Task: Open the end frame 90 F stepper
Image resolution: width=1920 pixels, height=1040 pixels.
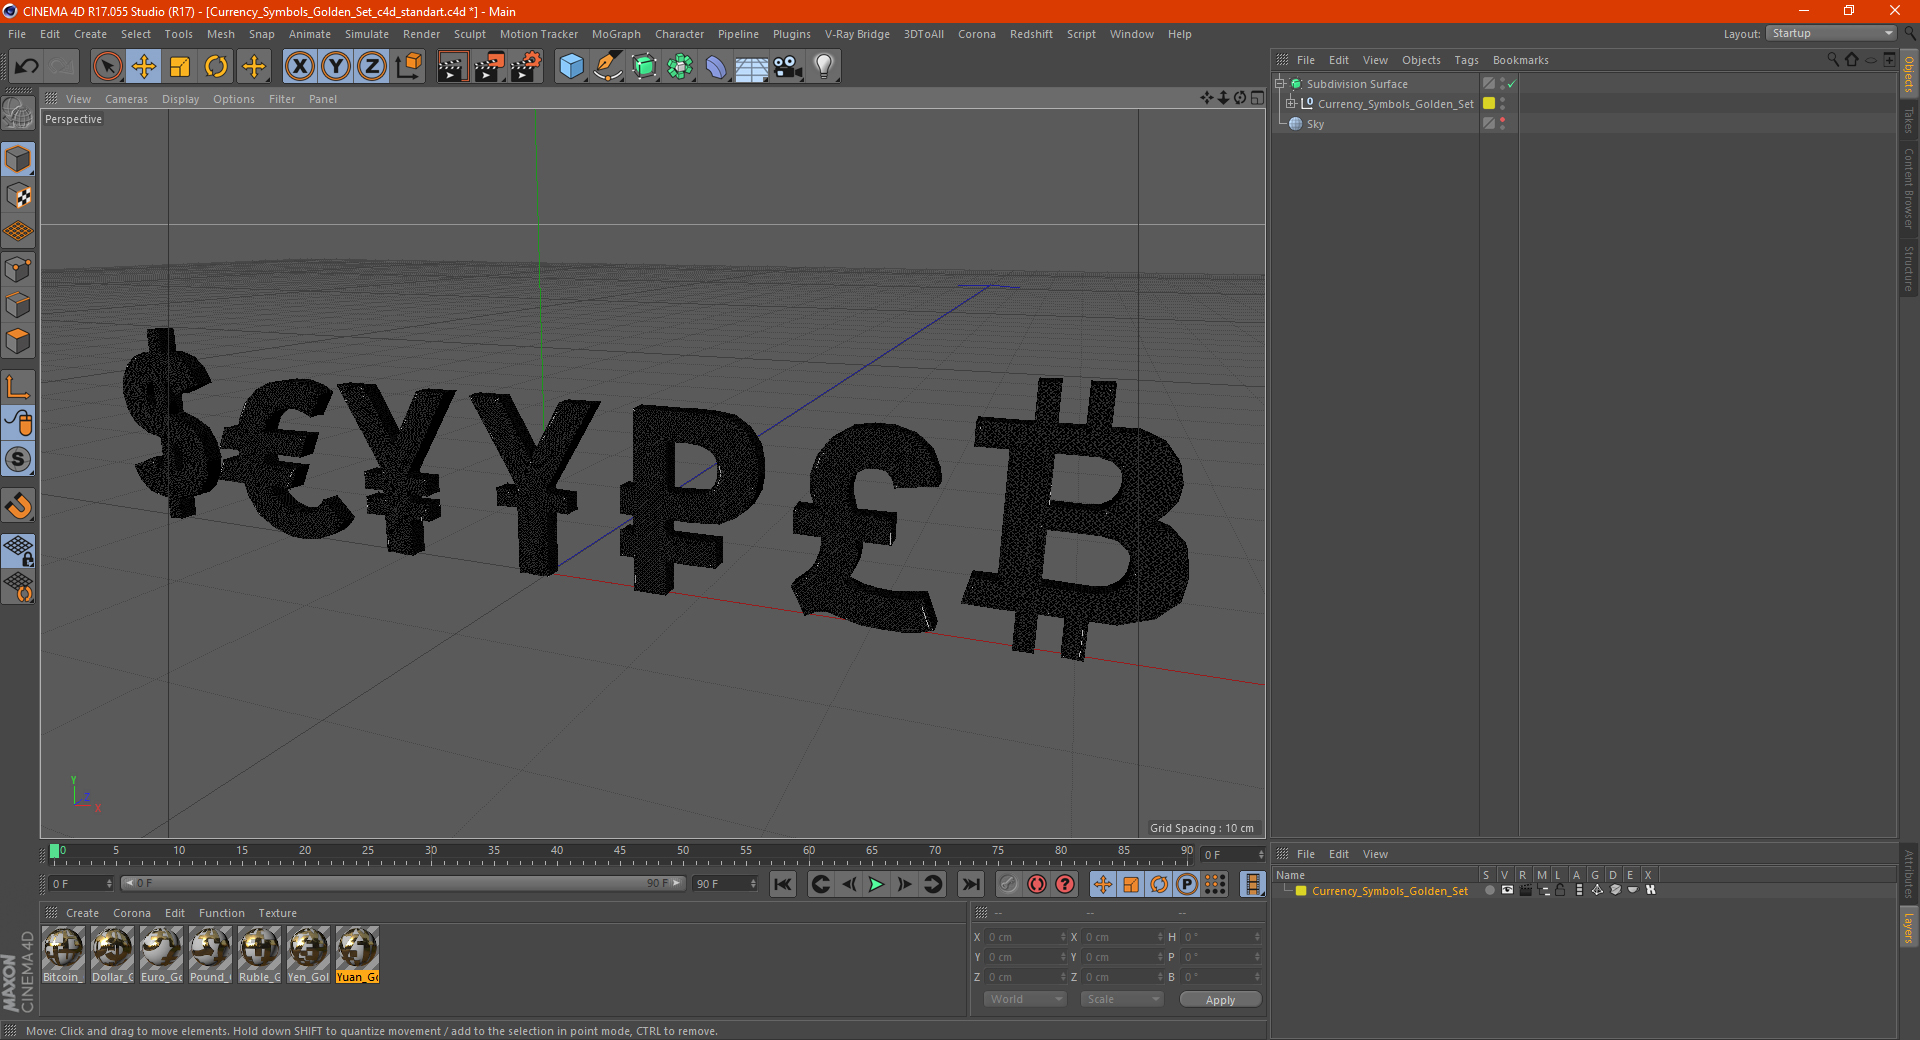Action: click(x=753, y=884)
